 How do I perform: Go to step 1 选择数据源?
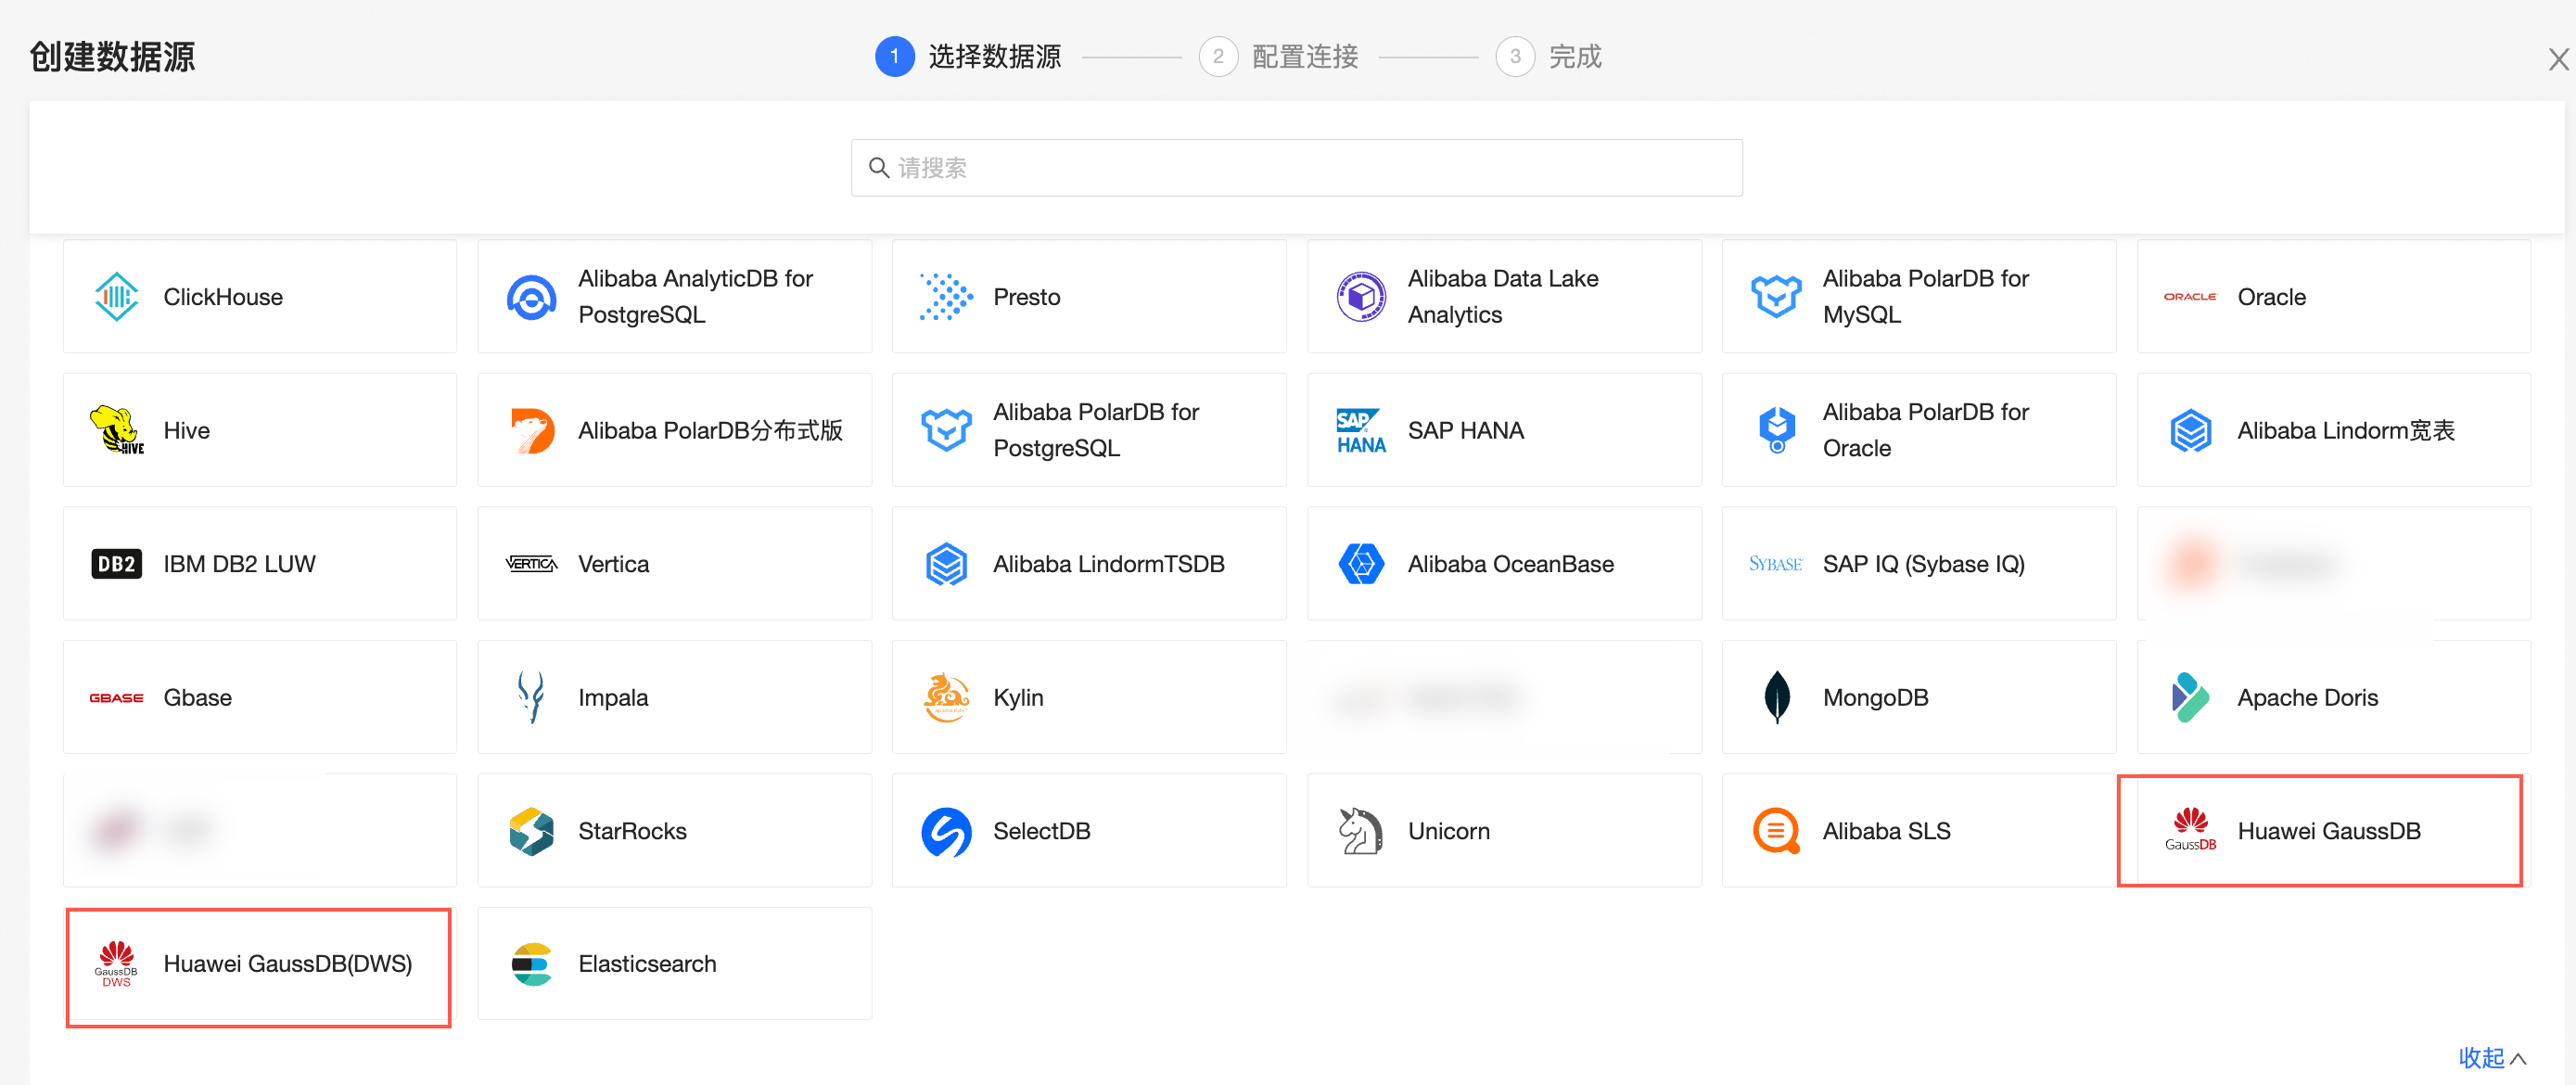pyautogui.click(x=968, y=57)
